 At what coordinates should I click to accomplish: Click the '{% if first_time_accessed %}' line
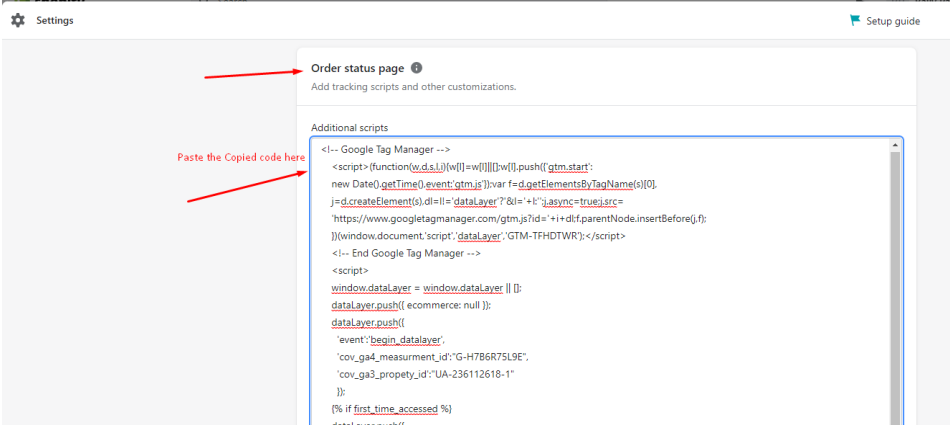(391, 409)
